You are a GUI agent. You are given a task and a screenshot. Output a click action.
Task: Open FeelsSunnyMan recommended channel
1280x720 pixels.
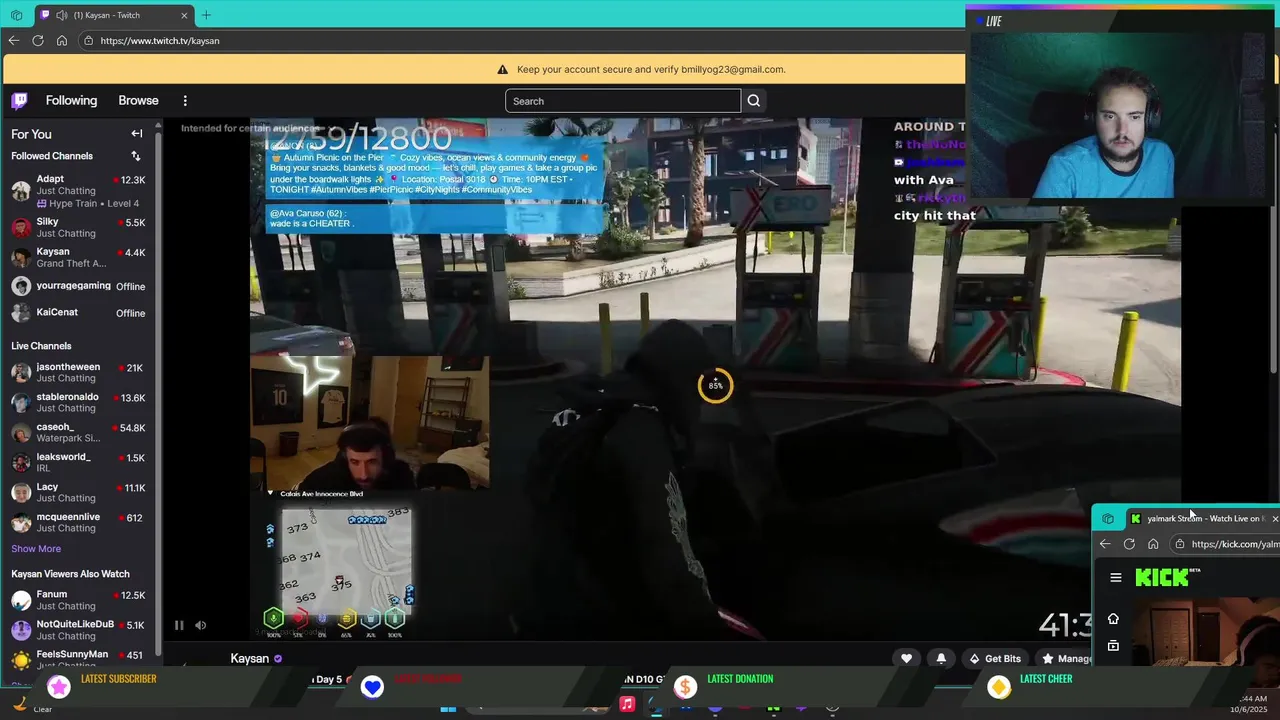(79, 659)
